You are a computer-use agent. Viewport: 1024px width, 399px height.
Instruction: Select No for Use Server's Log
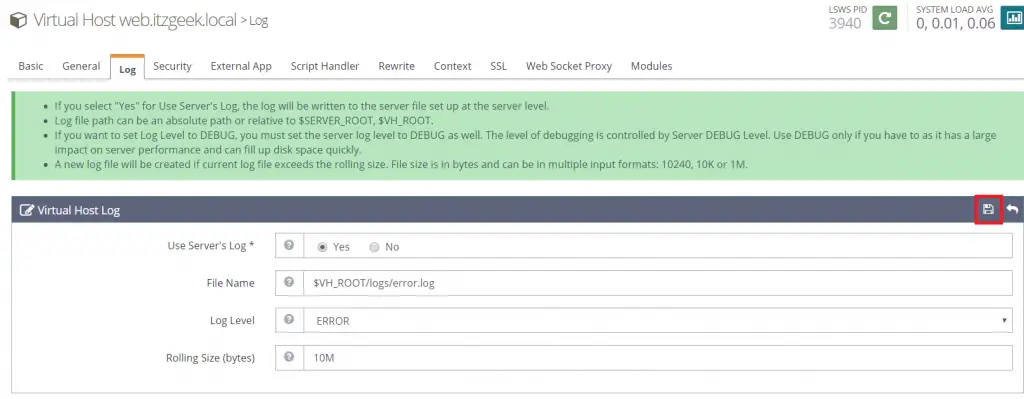coord(374,247)
